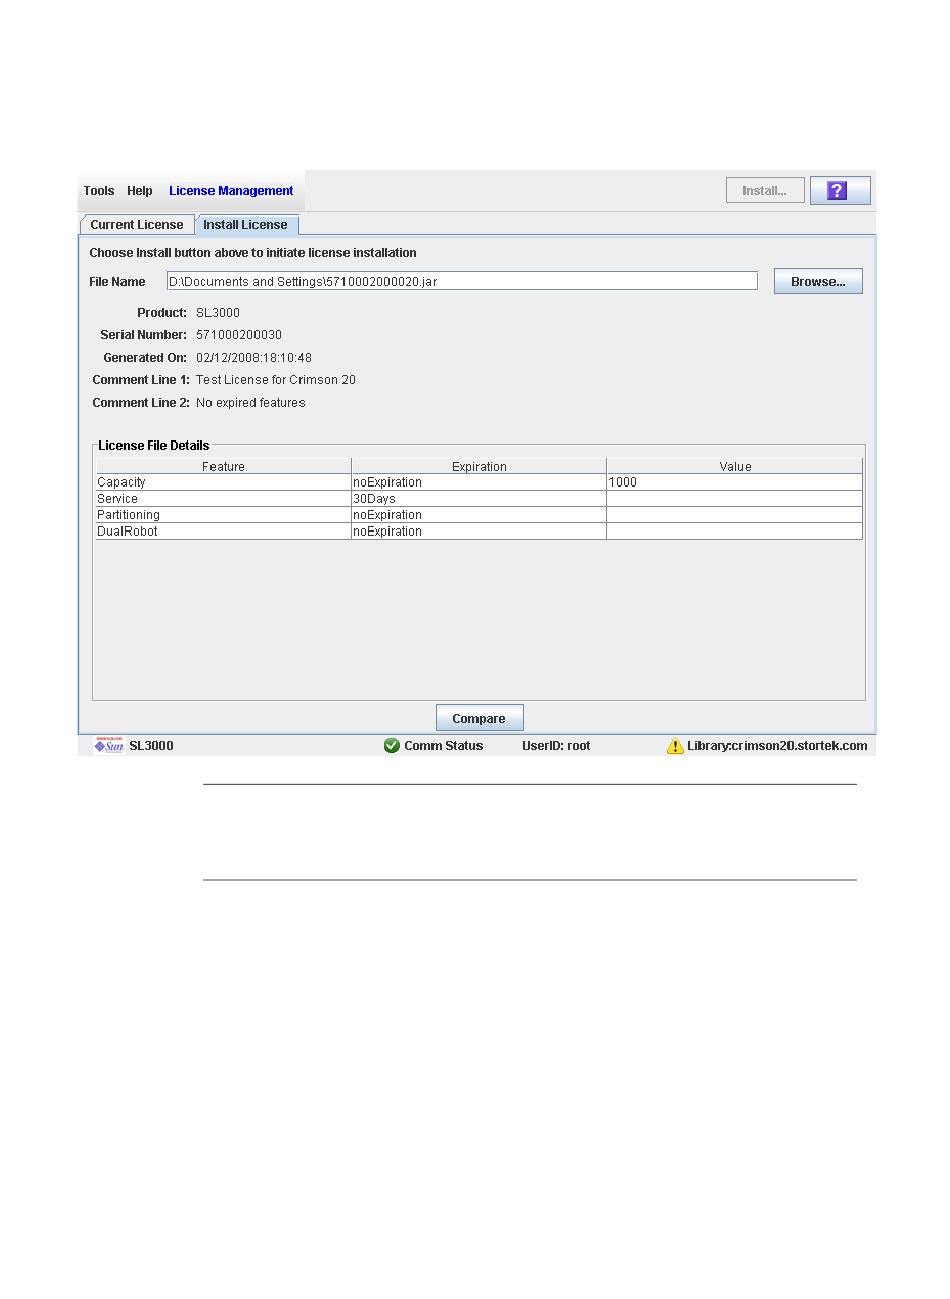Viewport: 950px width, 1299px height.
Task: Select the DualRobot feature row
Action: tap(479, 531)
